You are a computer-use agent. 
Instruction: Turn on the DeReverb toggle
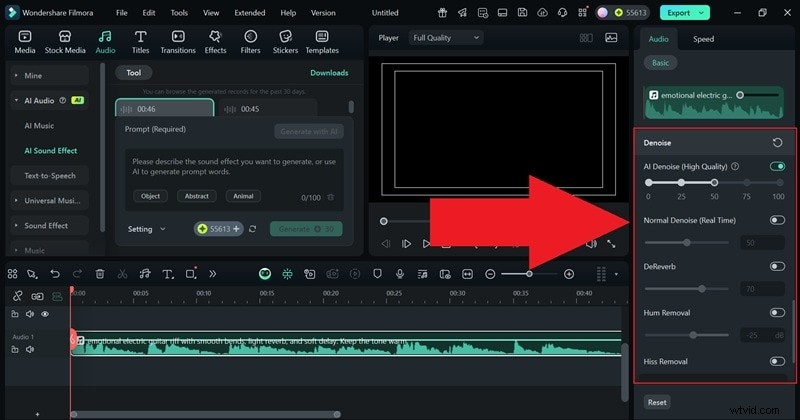coord(777,266)
